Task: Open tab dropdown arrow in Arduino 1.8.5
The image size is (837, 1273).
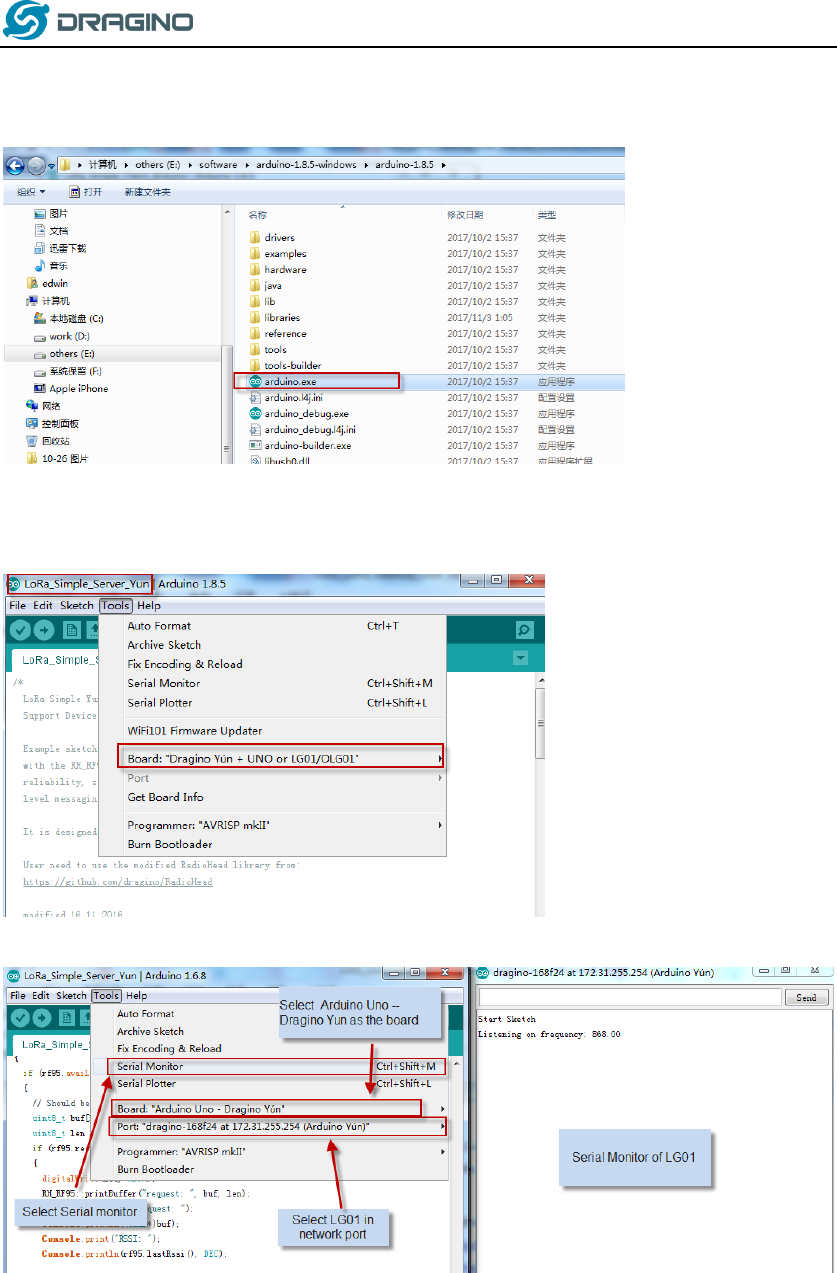Action: coord(520,658)
